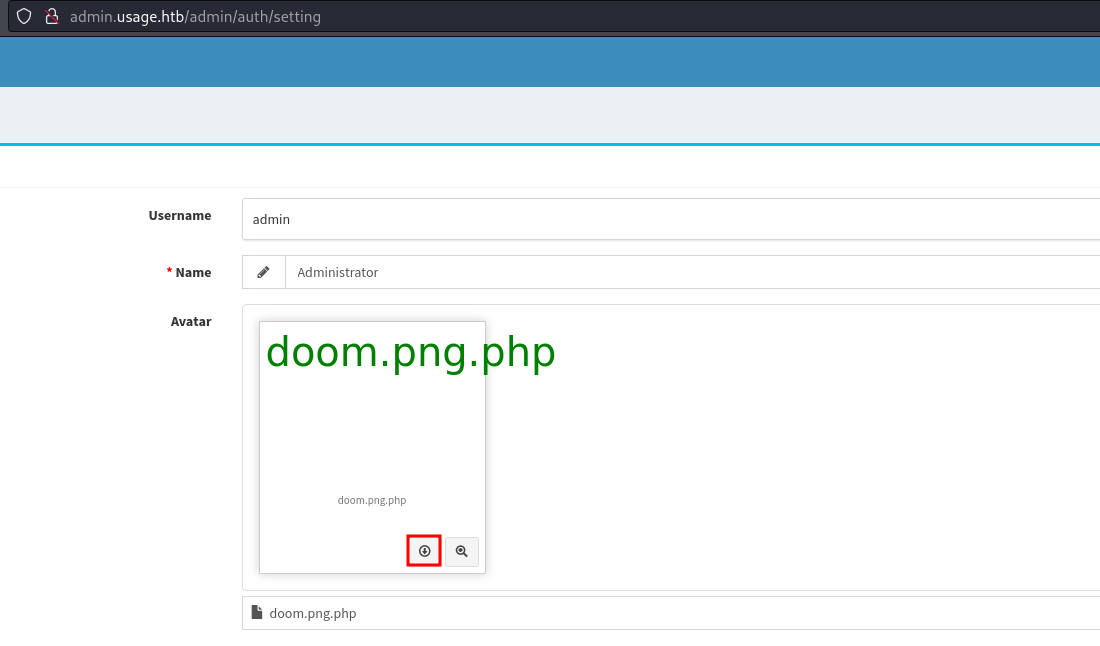Click the pencil icon beside Name field
The width and height of the screenshot is (1100, 646).
(263, 272)
